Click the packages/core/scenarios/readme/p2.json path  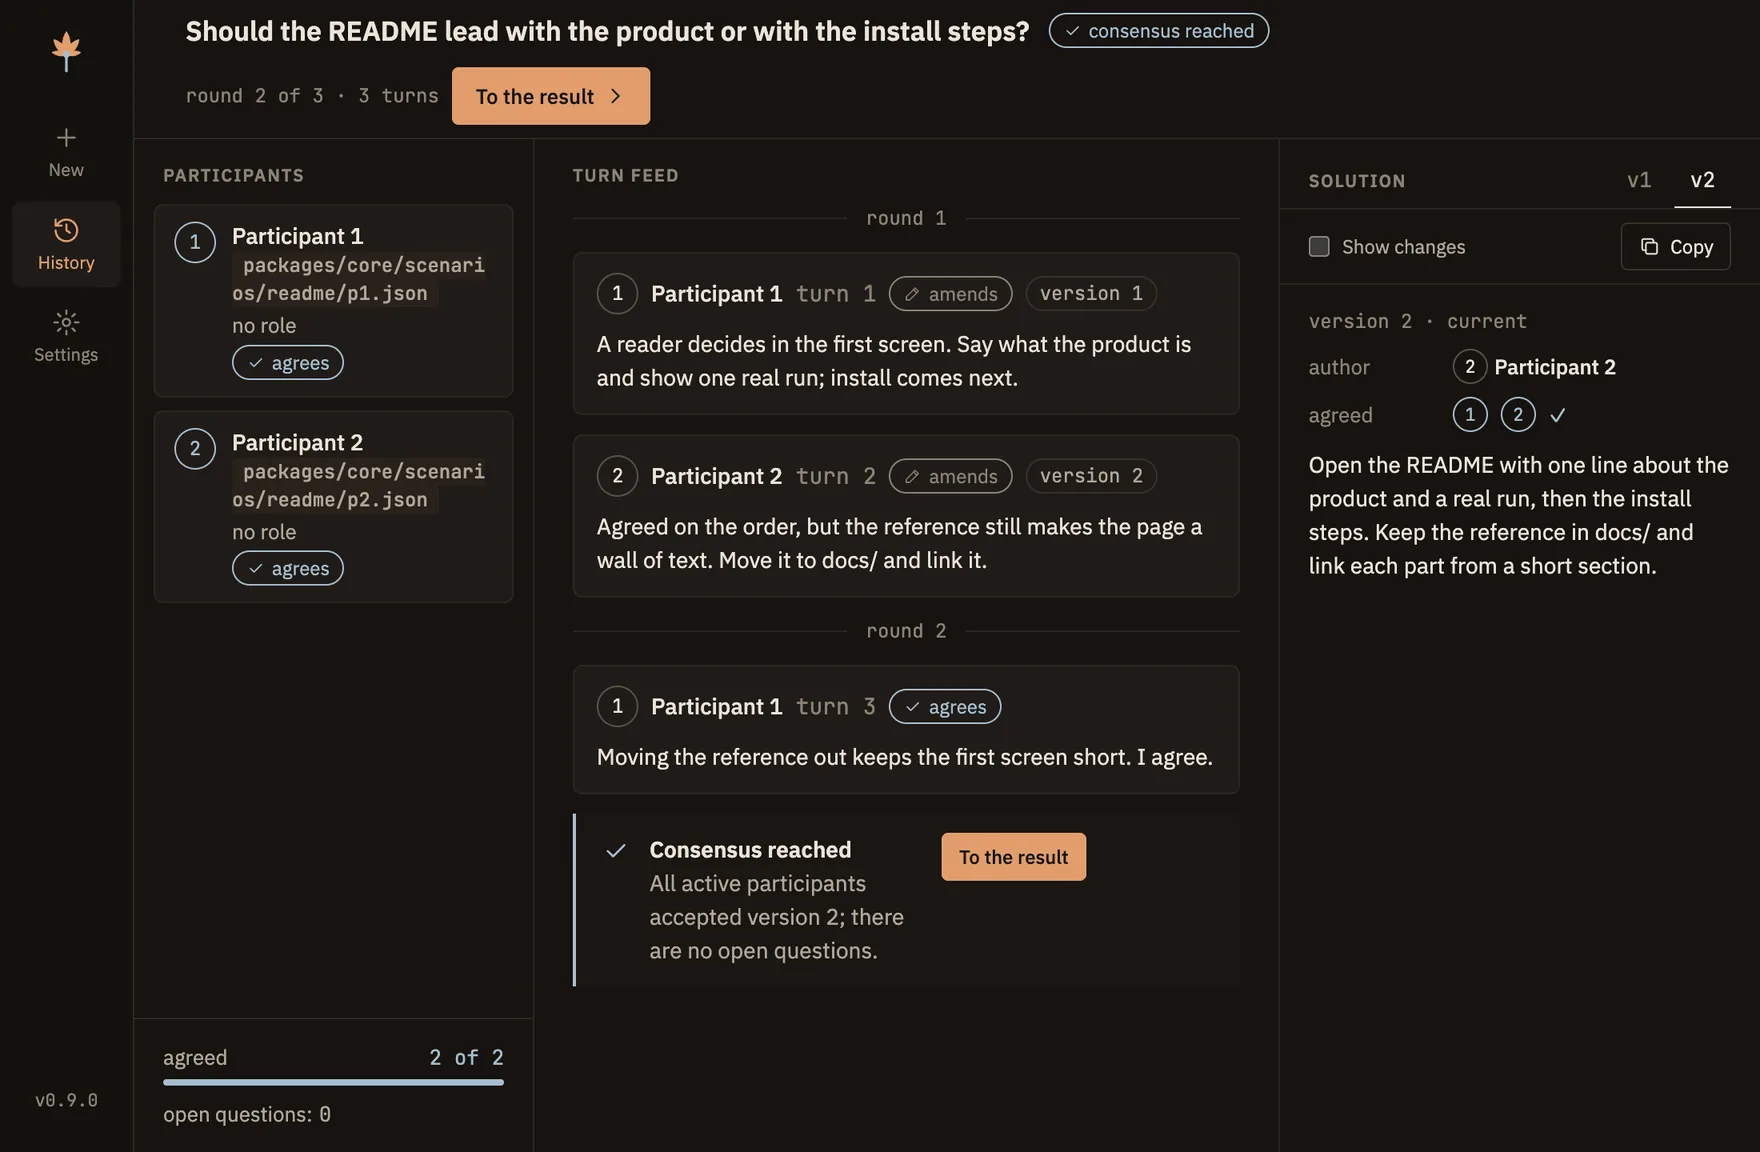(359, 485)
